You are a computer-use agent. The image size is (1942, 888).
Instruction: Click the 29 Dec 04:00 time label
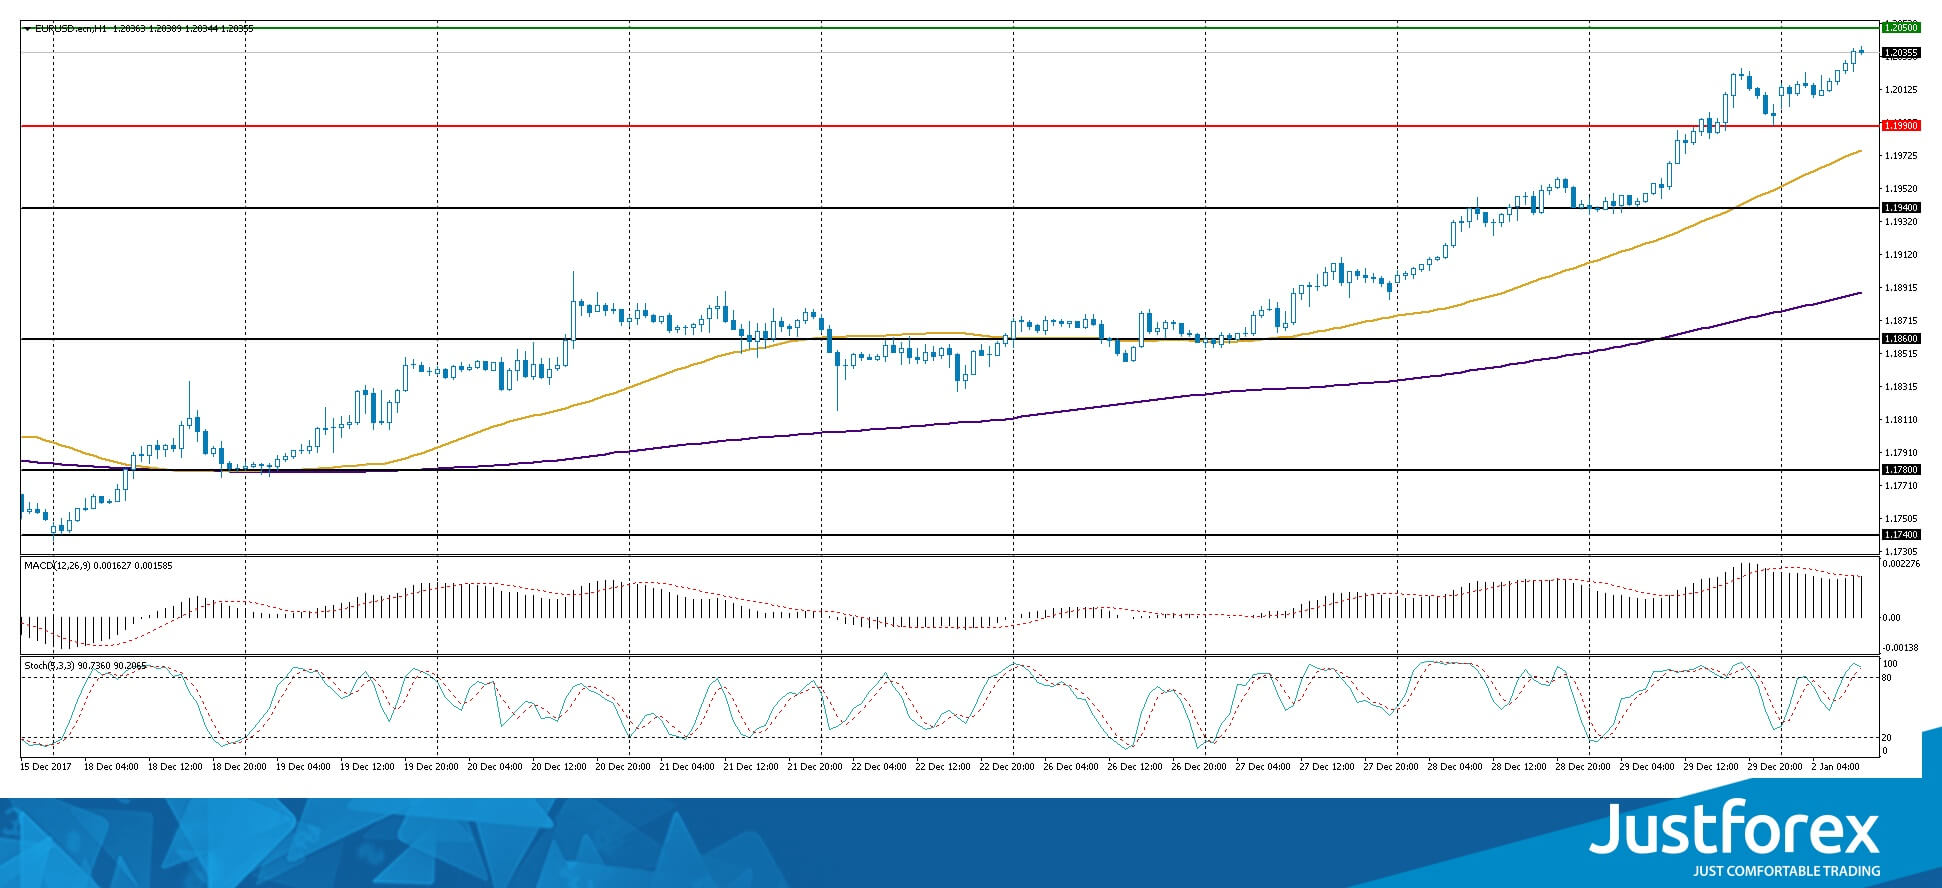pyautogui.click(x=1647, y=767)
